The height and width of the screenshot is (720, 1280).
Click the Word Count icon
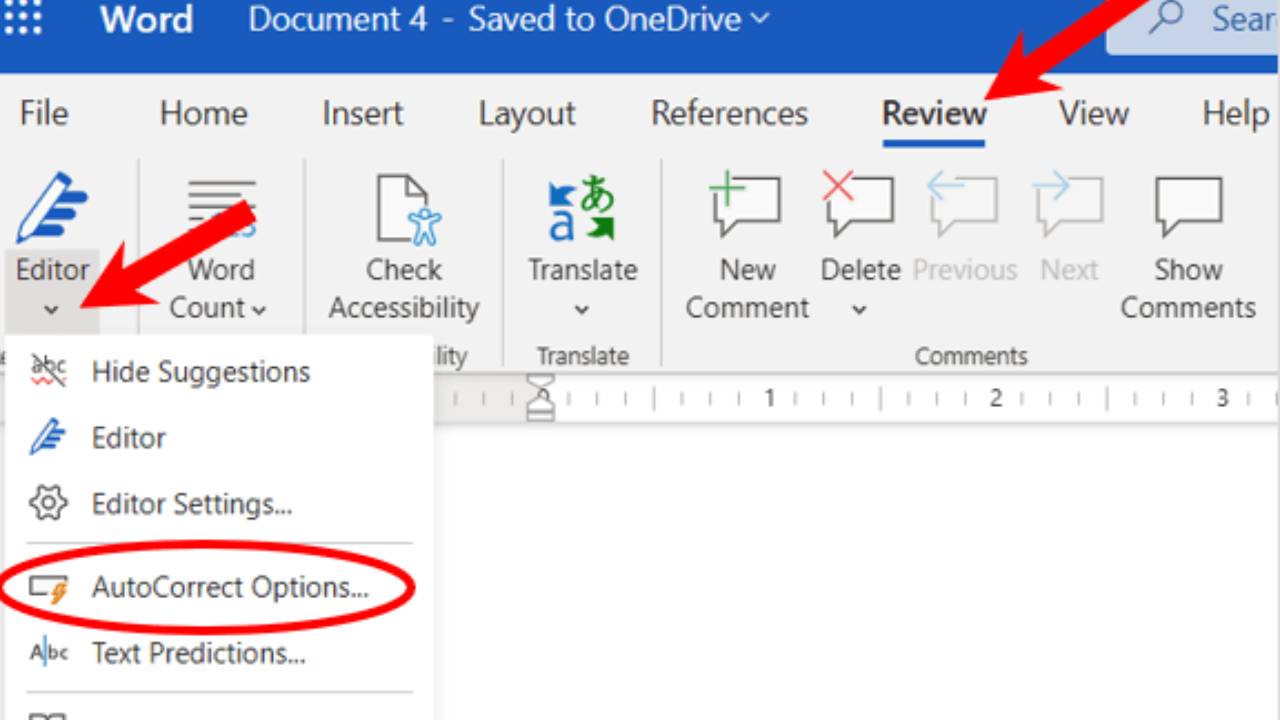tap(222, 208)
